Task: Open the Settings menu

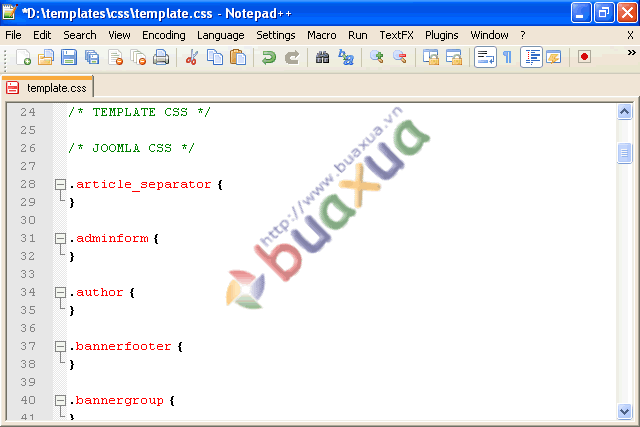Action: pos(276,35)
